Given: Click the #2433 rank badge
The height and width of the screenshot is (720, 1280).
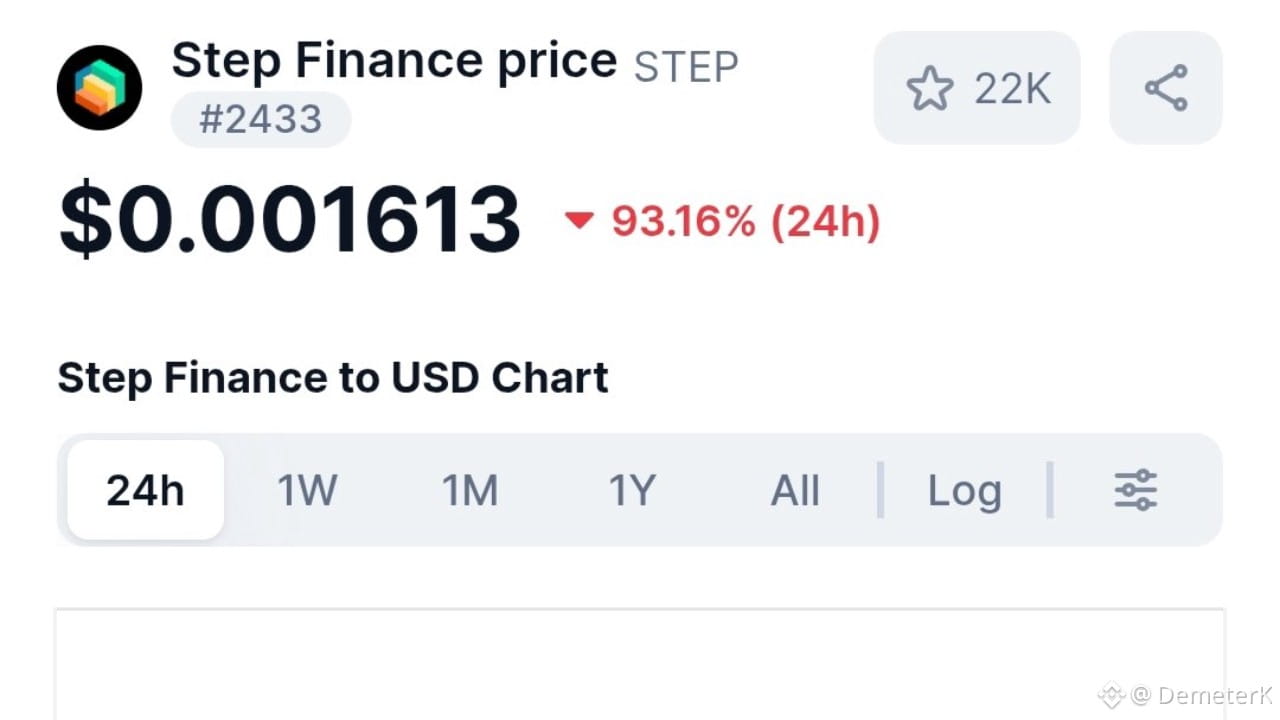Looking at the screenshot, I should (x=260, y=119).
